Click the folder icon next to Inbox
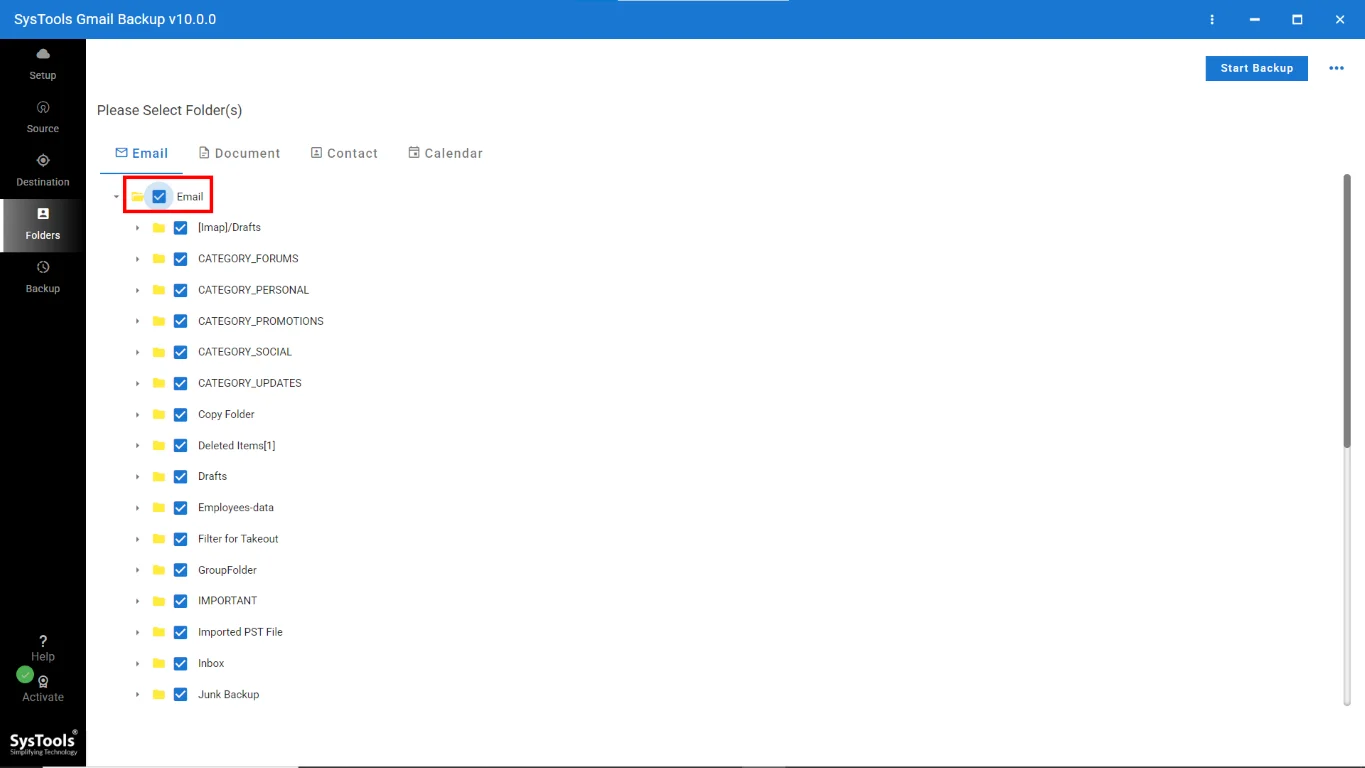The image size is (1365, 768). 159,663
